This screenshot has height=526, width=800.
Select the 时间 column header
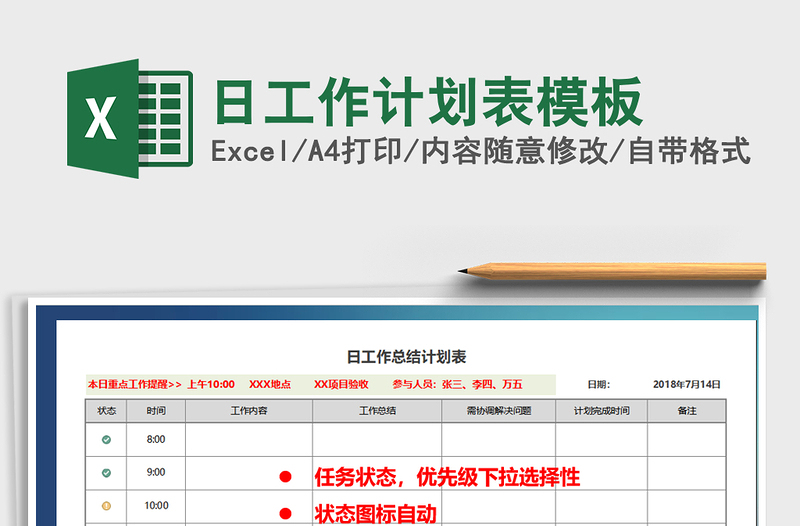156,411
